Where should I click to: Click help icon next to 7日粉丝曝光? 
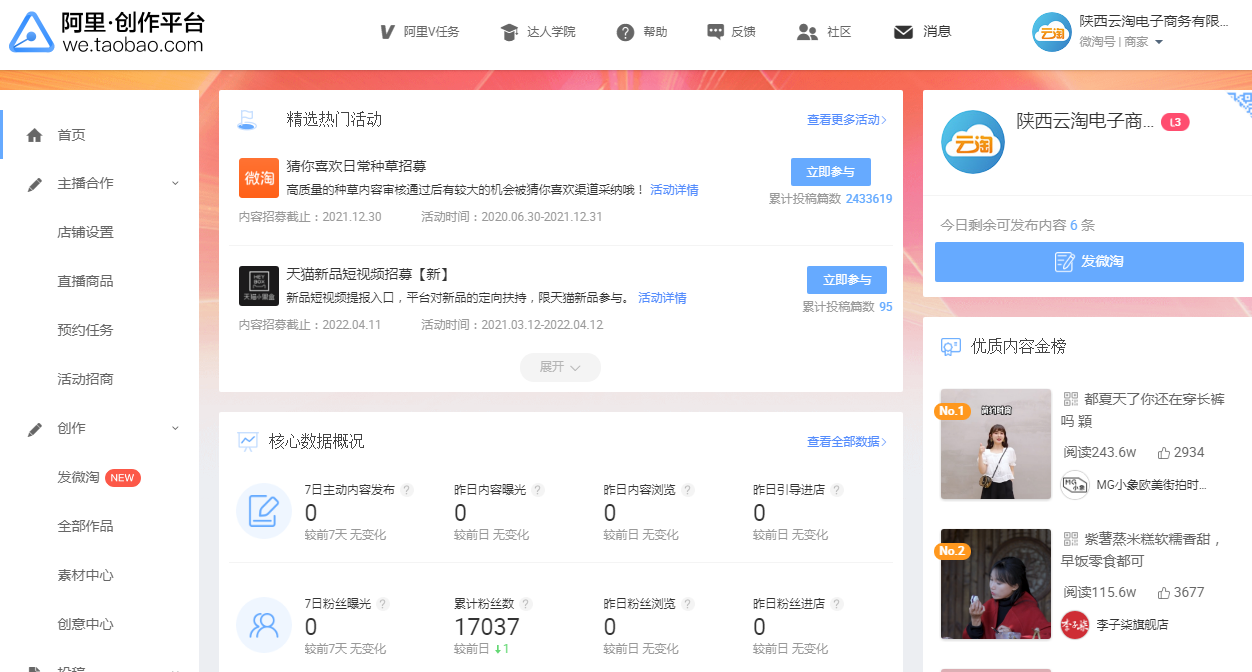[x=383, y=604]
